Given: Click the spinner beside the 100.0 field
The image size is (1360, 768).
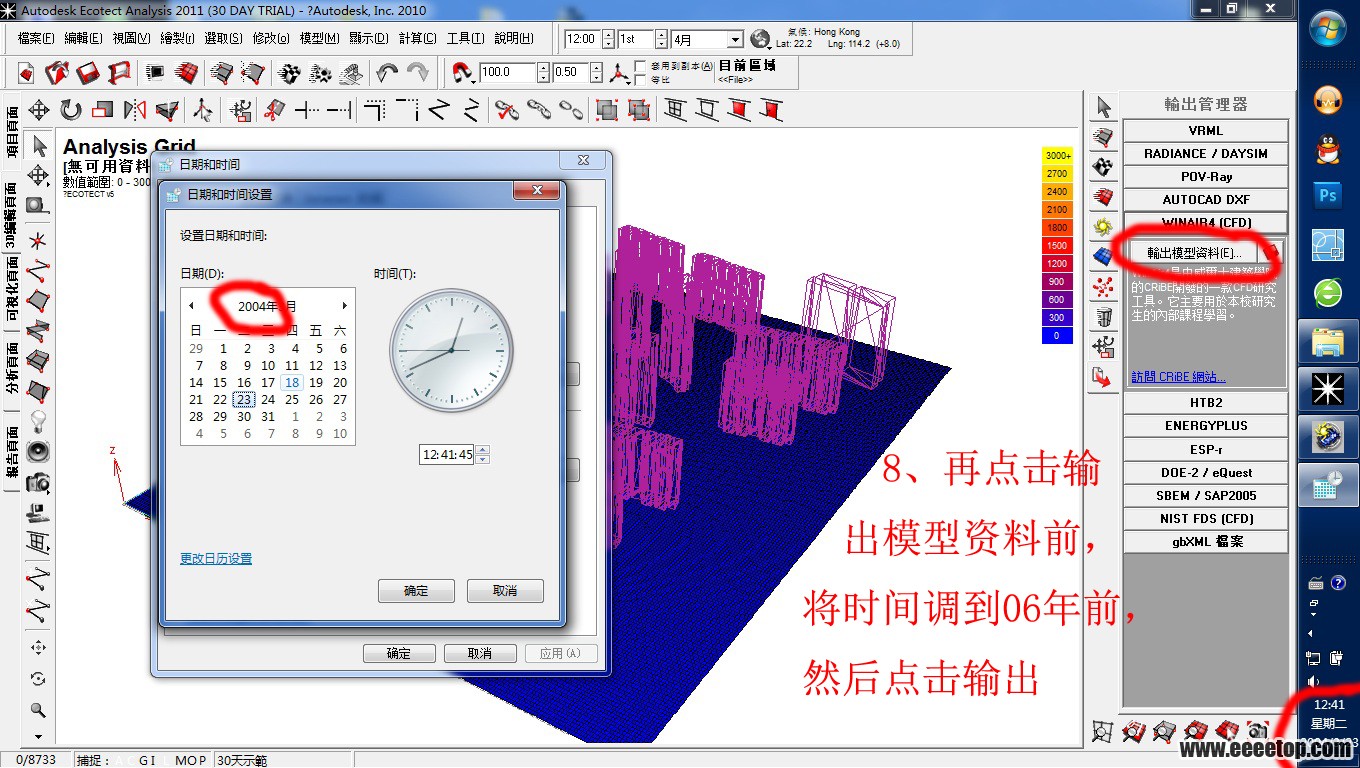Looking at the screenshot, I should [543, 73].
